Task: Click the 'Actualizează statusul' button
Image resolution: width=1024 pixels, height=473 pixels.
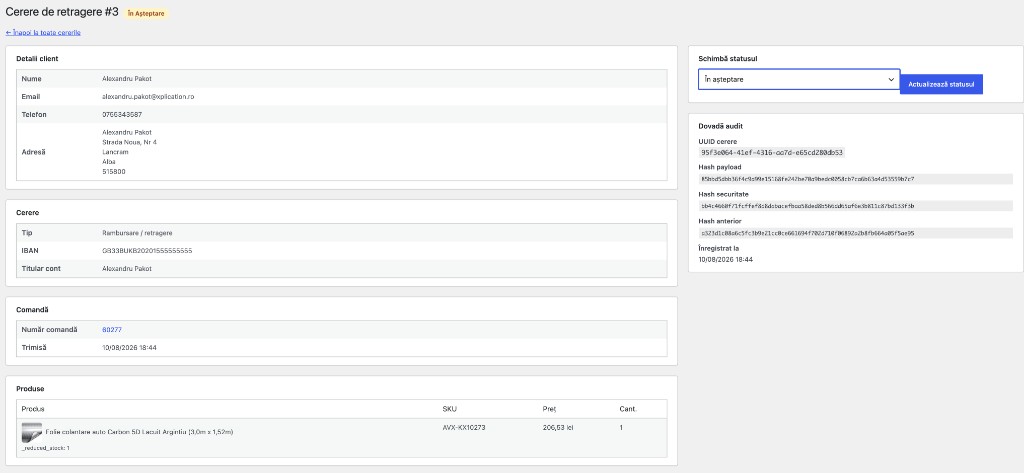Action: (x=941, y=84)
